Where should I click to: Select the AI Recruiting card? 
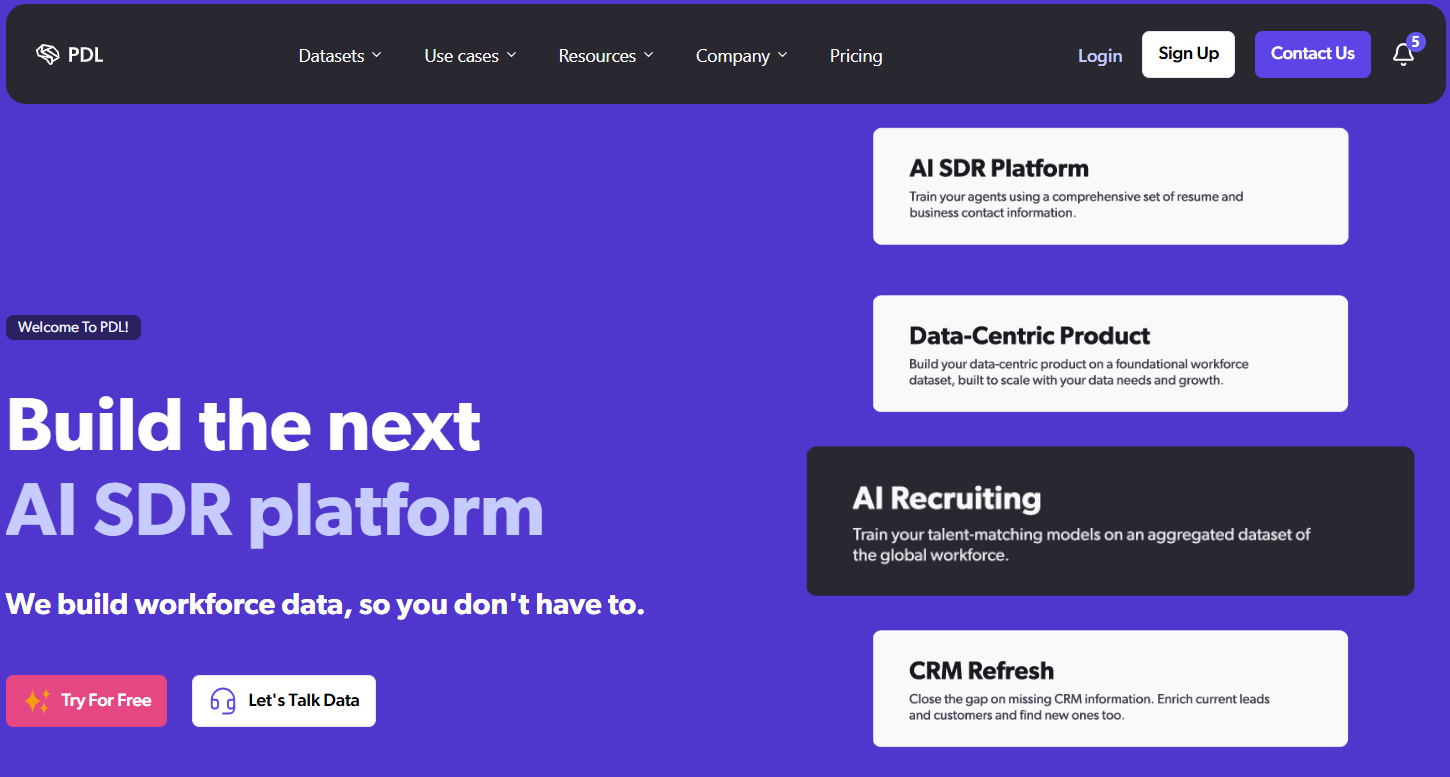tap(1110, 521)
